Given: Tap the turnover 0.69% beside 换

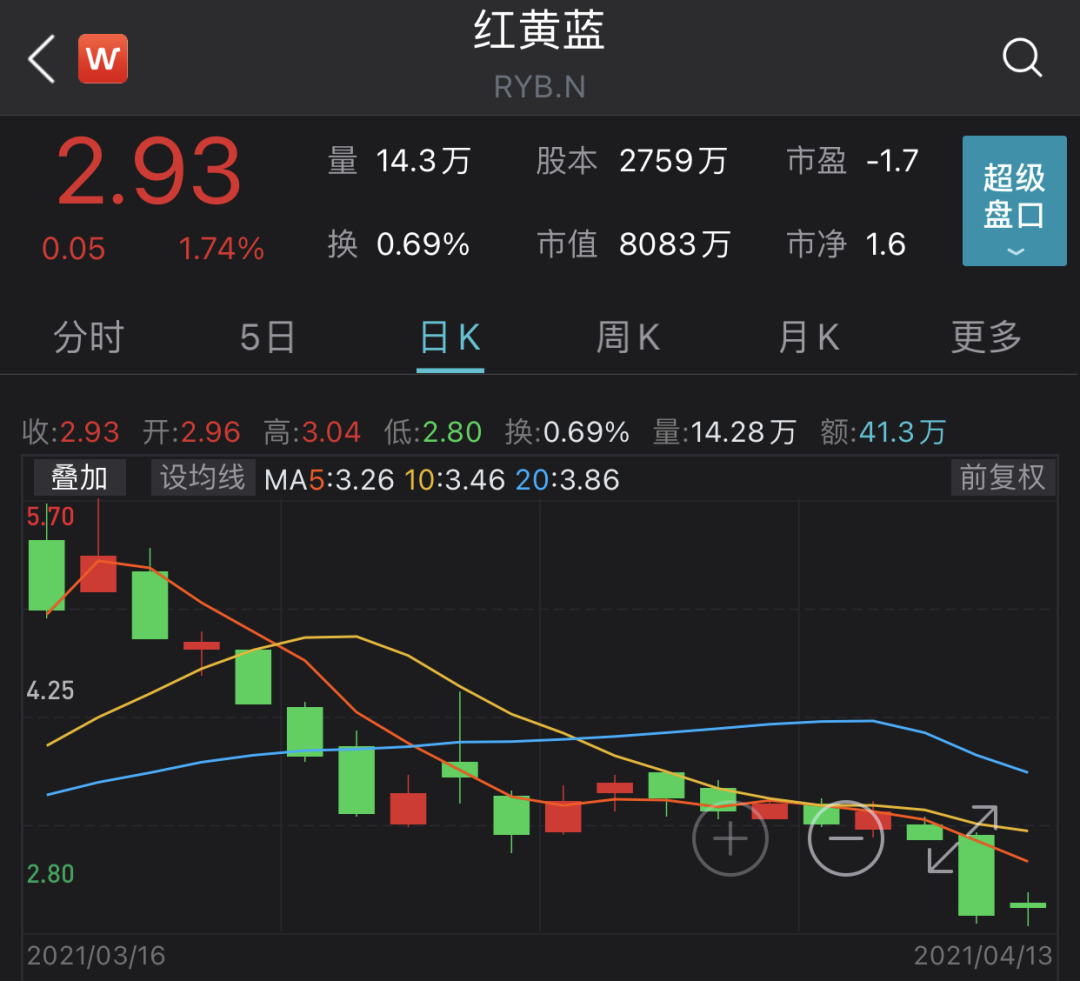Looking at the screenshot, I should tap(423, 245).
